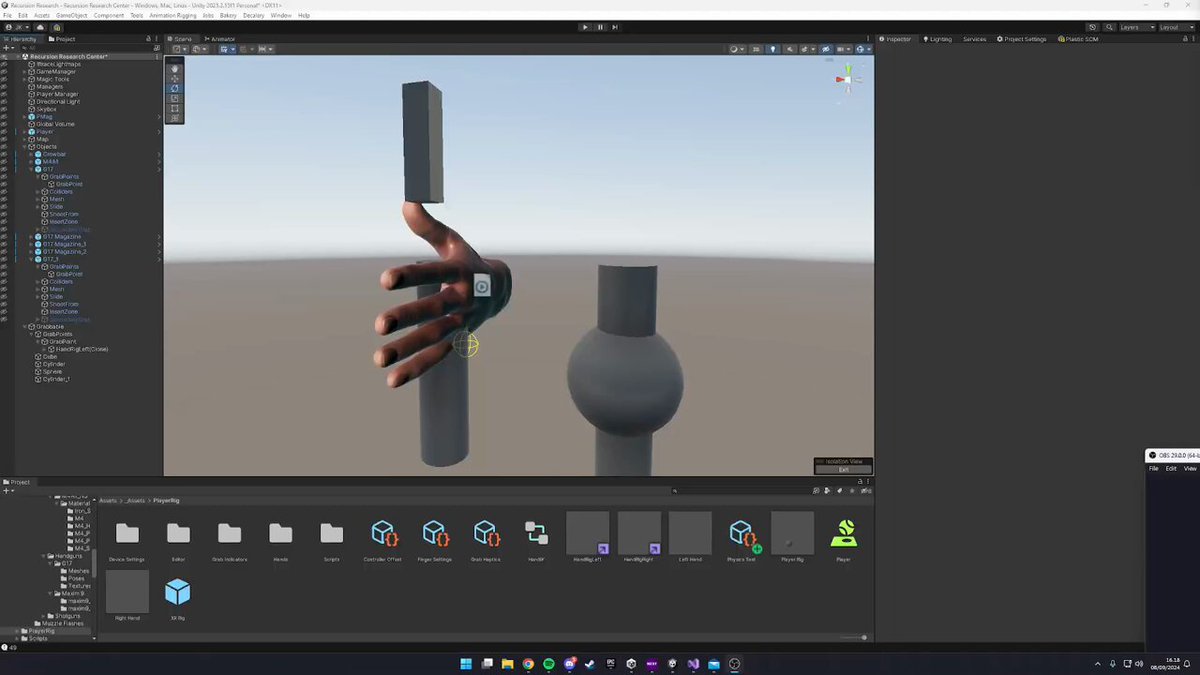Select the Move tool in Scene toolbar

pyautogui.click(x=175, y=78)
